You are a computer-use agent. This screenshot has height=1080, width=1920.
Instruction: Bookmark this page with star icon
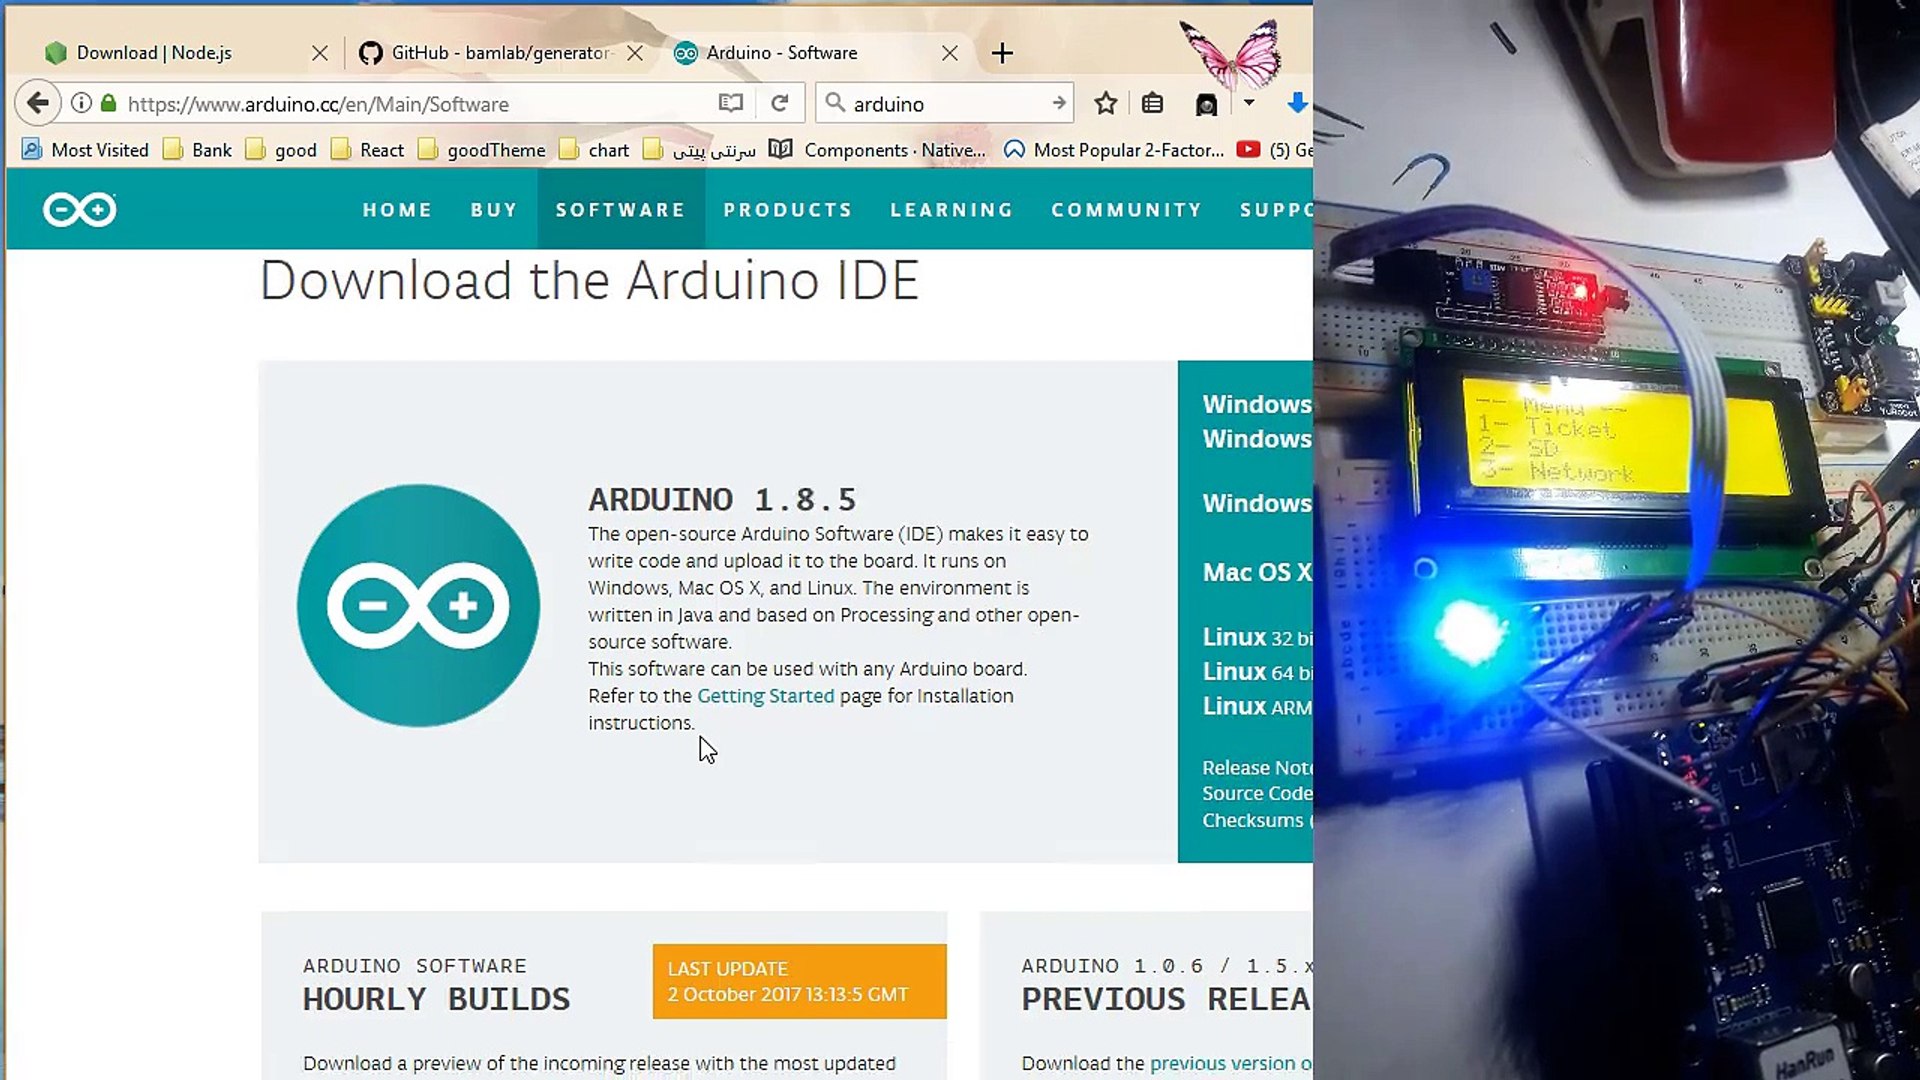click(x=1105, y=103)
